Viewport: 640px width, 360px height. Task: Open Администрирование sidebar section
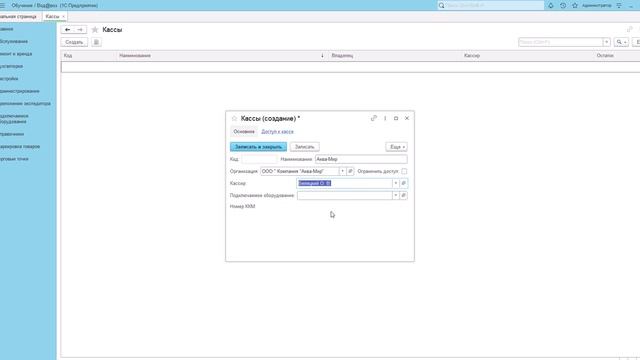click(x=20, y=91)
